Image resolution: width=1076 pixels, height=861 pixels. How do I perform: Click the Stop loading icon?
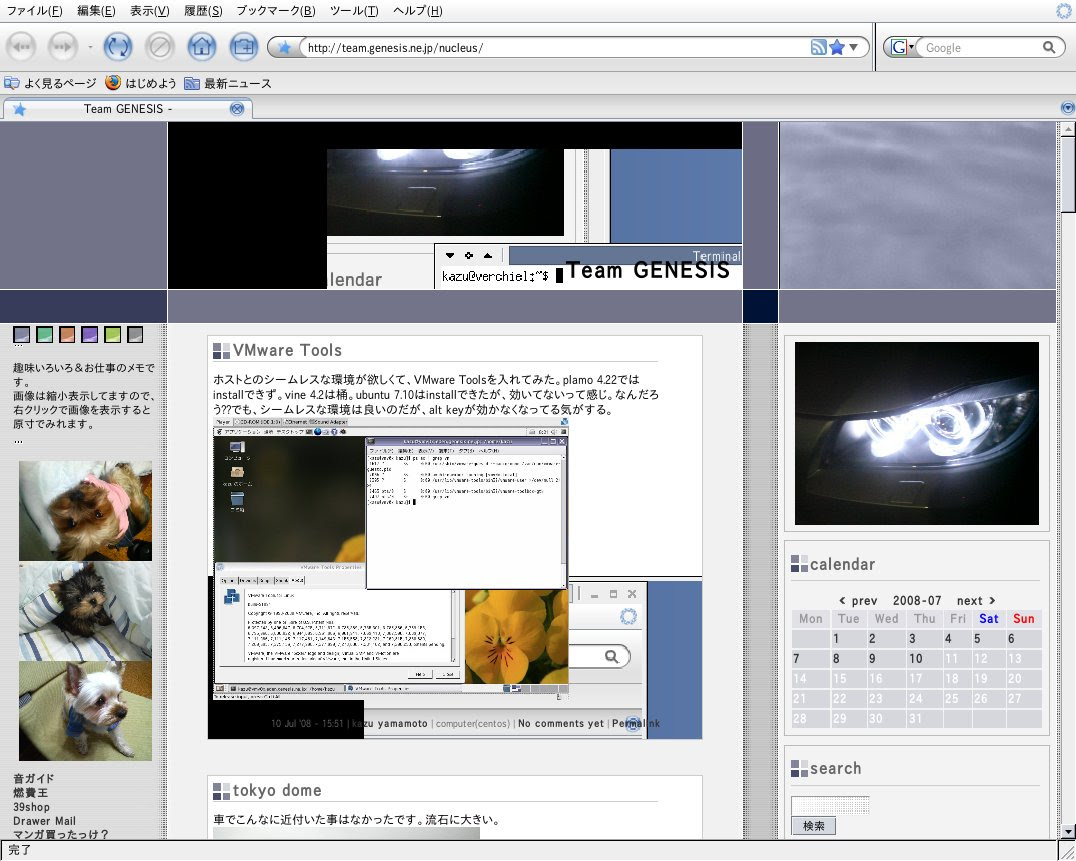[159, 47]
